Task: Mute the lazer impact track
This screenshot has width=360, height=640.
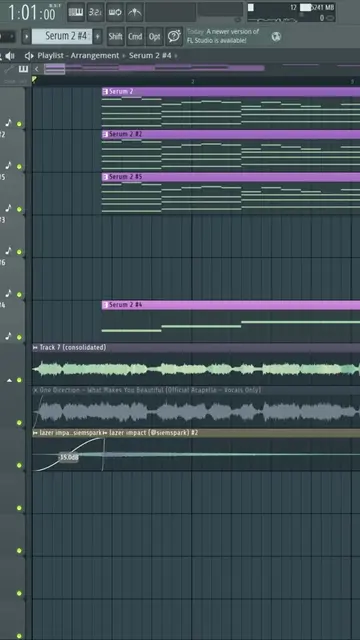Action: pos(19,465)
